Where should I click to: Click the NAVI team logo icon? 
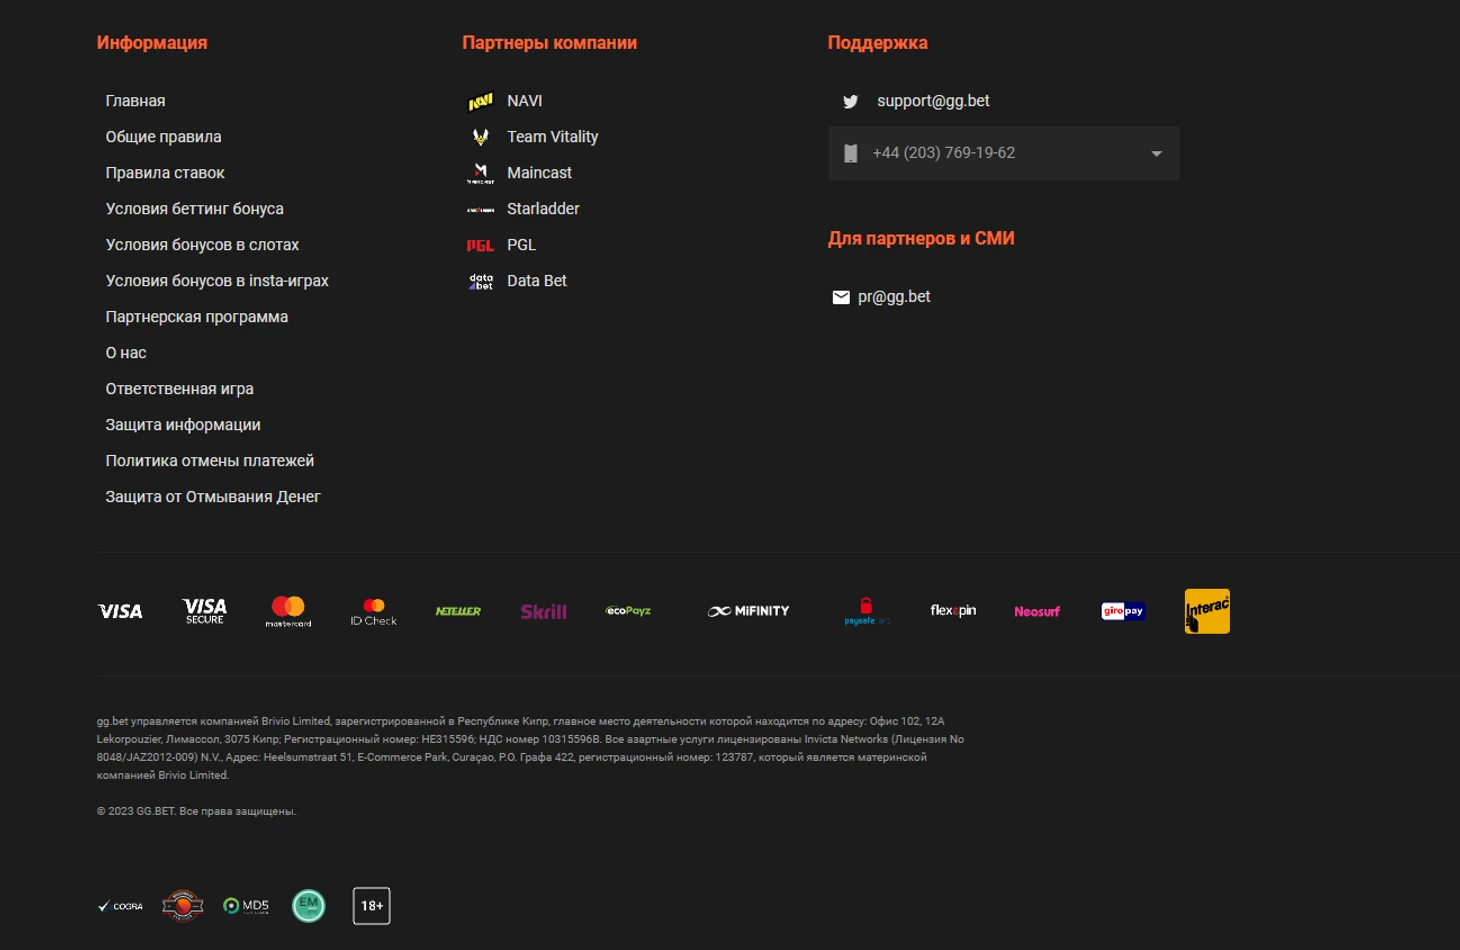click(x=481, y=101)
